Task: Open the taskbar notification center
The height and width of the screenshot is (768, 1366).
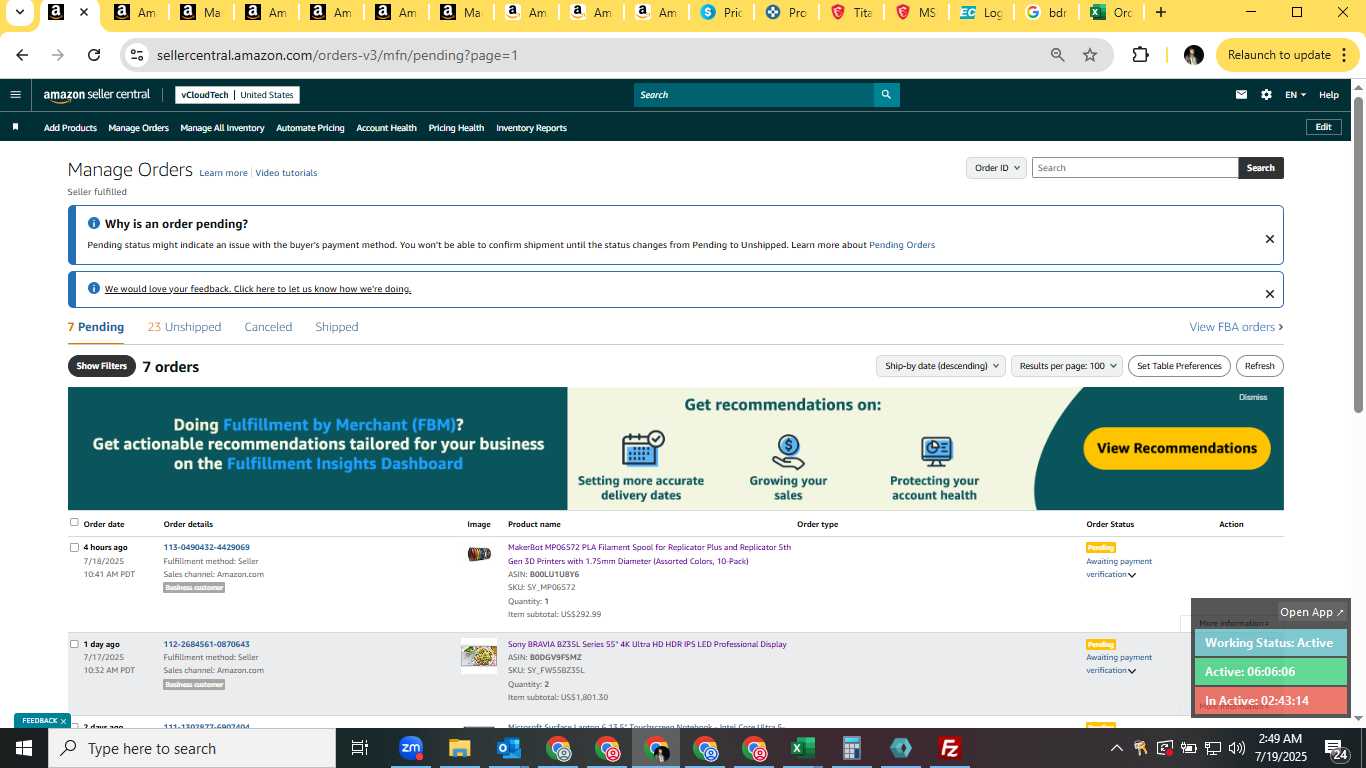Action: coord(1338,748)
